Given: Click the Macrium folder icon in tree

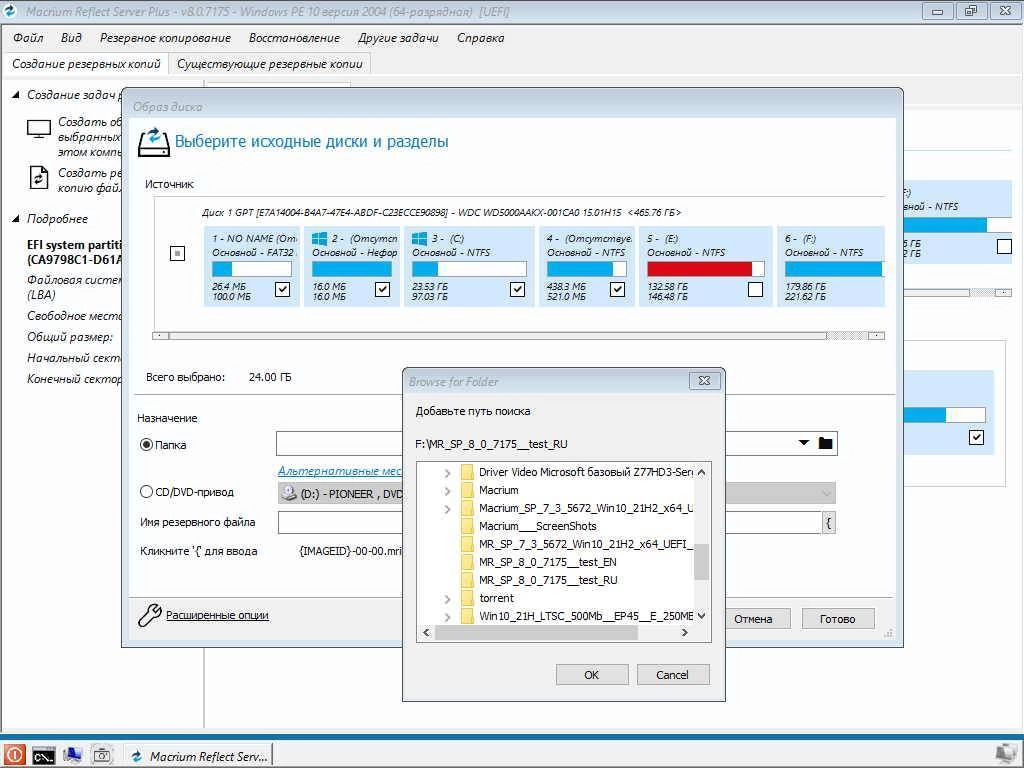Looking at the screenshot, I should click(x=467, y=490).
